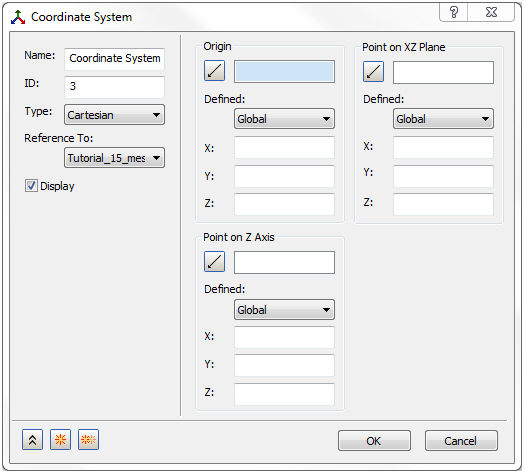Open the Type dropdown showing Cartesian

(x=114, y=115)
